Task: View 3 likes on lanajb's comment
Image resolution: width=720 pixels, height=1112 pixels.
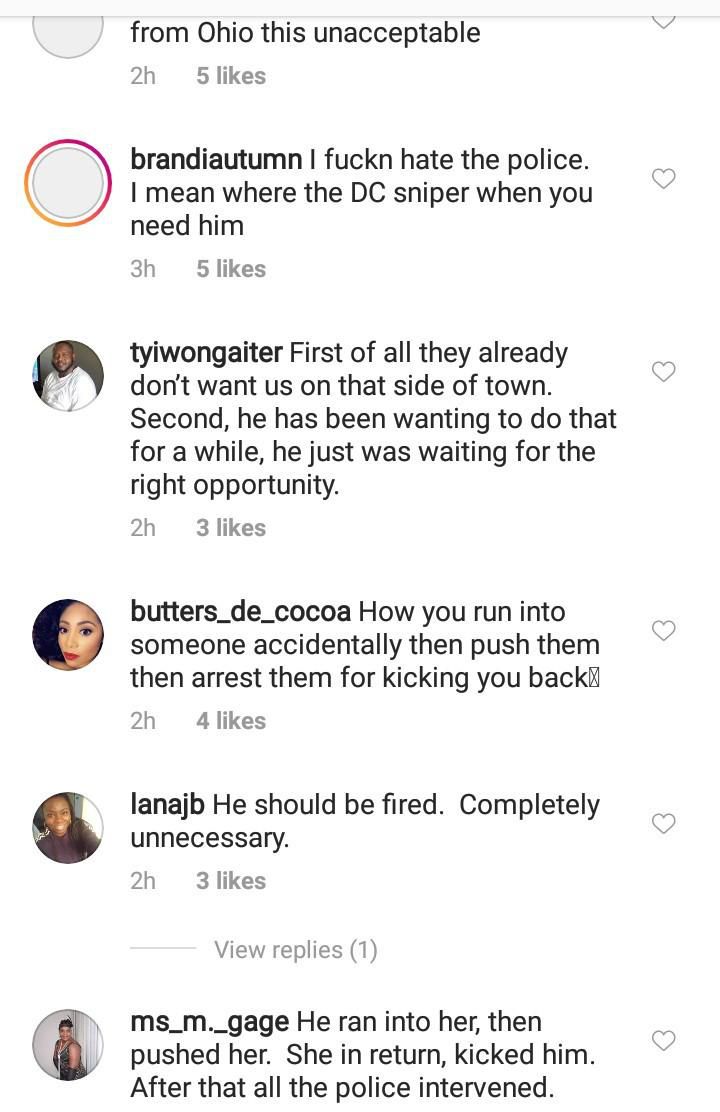Action: click(x=231, y=881)
